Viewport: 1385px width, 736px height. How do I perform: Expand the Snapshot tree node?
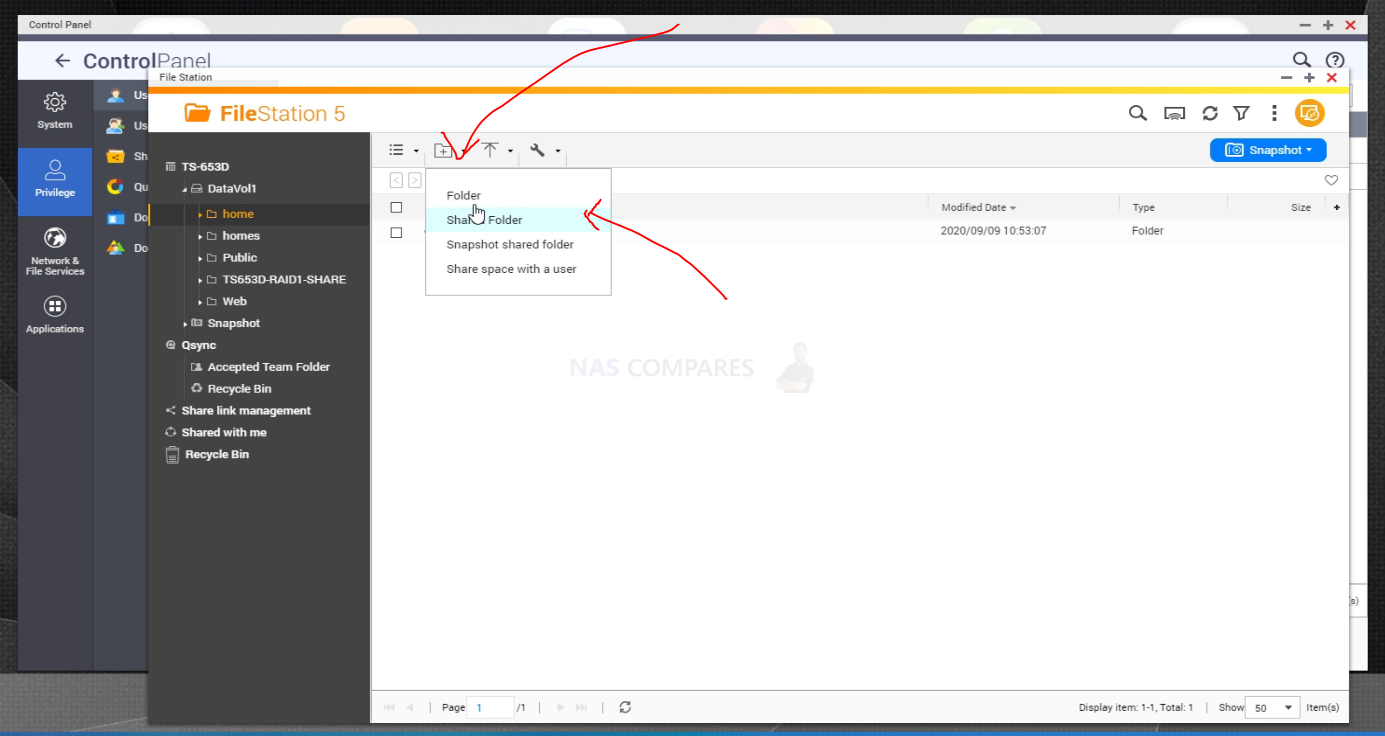pyautogui.click(x=185, y=323)
